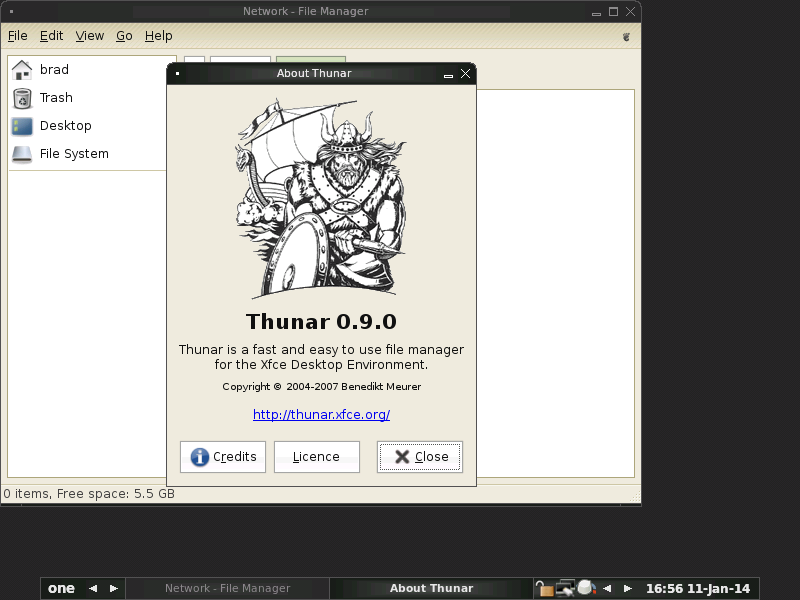The height and width of the screenshot is (600, 800).
Task: Close About Thunar via titlebar X
Action: [x=465, y=73]
